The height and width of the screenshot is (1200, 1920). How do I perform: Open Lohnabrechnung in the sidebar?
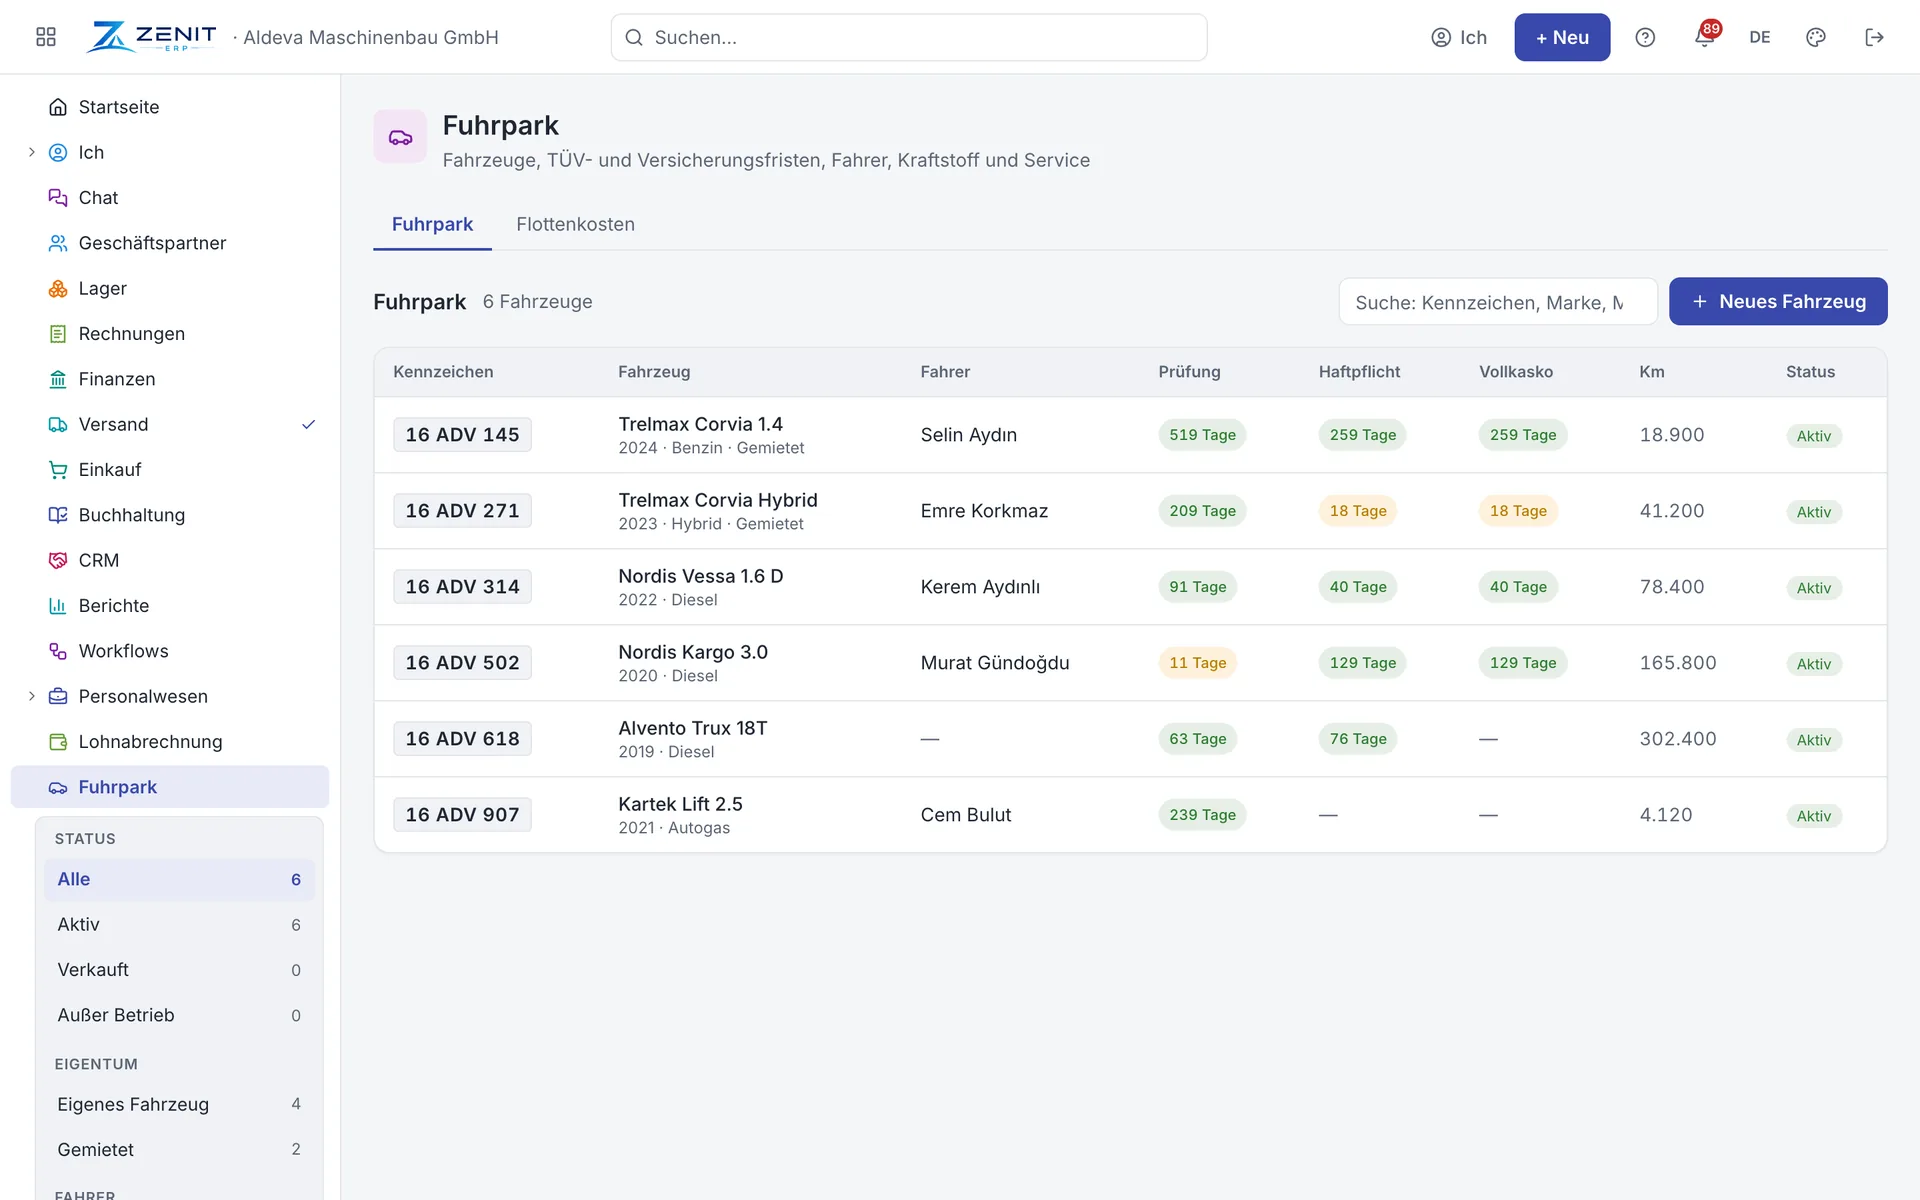(170, 742)
